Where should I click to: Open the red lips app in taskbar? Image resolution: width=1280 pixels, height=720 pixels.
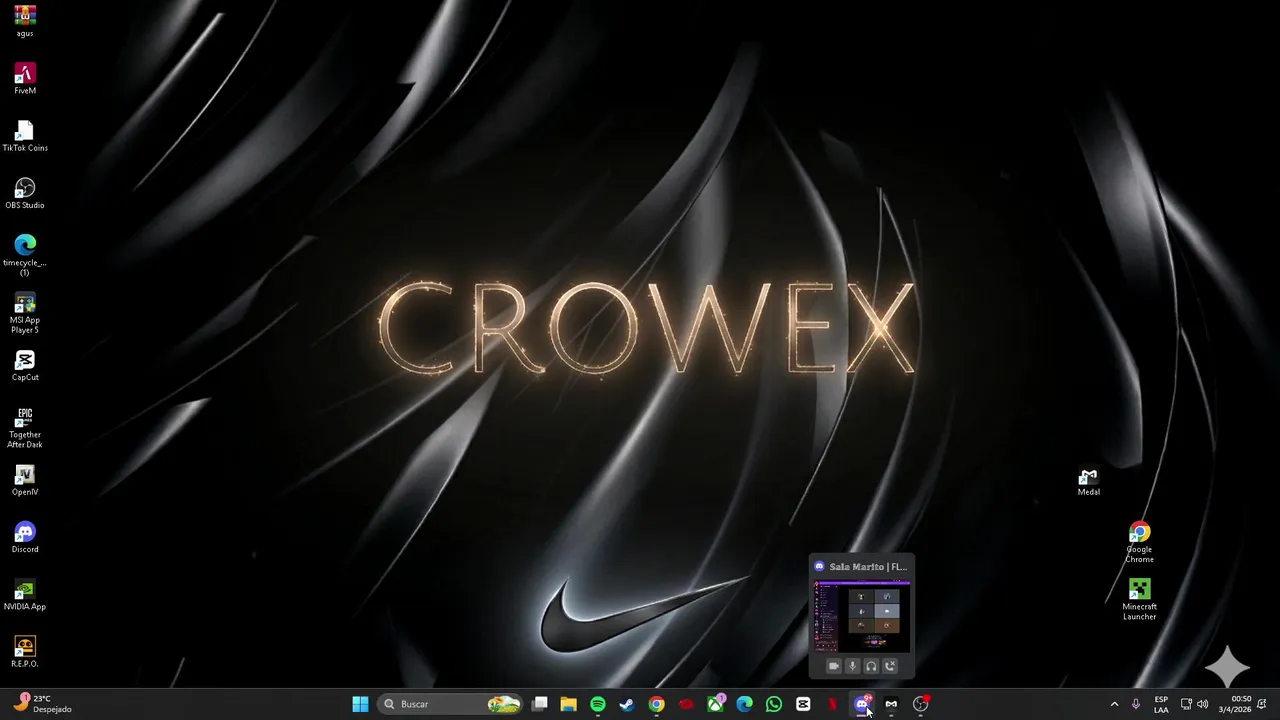point(686,704)
